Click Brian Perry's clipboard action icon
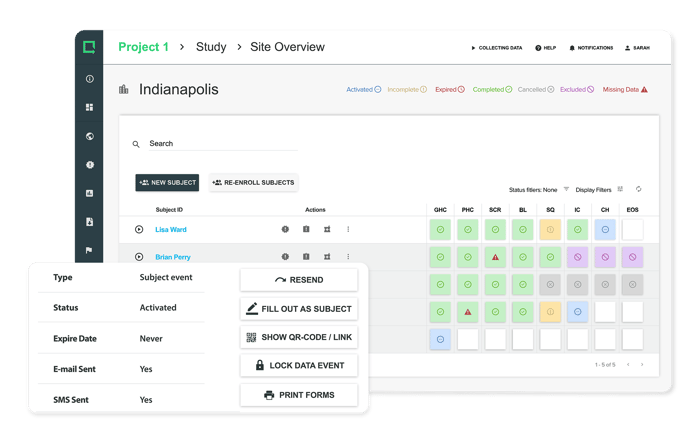The height and width of the screenshot is (443, 700). [306, 256]
